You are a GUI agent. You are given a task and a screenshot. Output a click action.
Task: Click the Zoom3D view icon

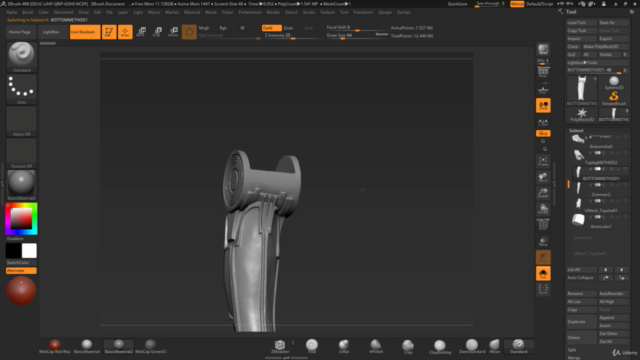coord(543,193)
